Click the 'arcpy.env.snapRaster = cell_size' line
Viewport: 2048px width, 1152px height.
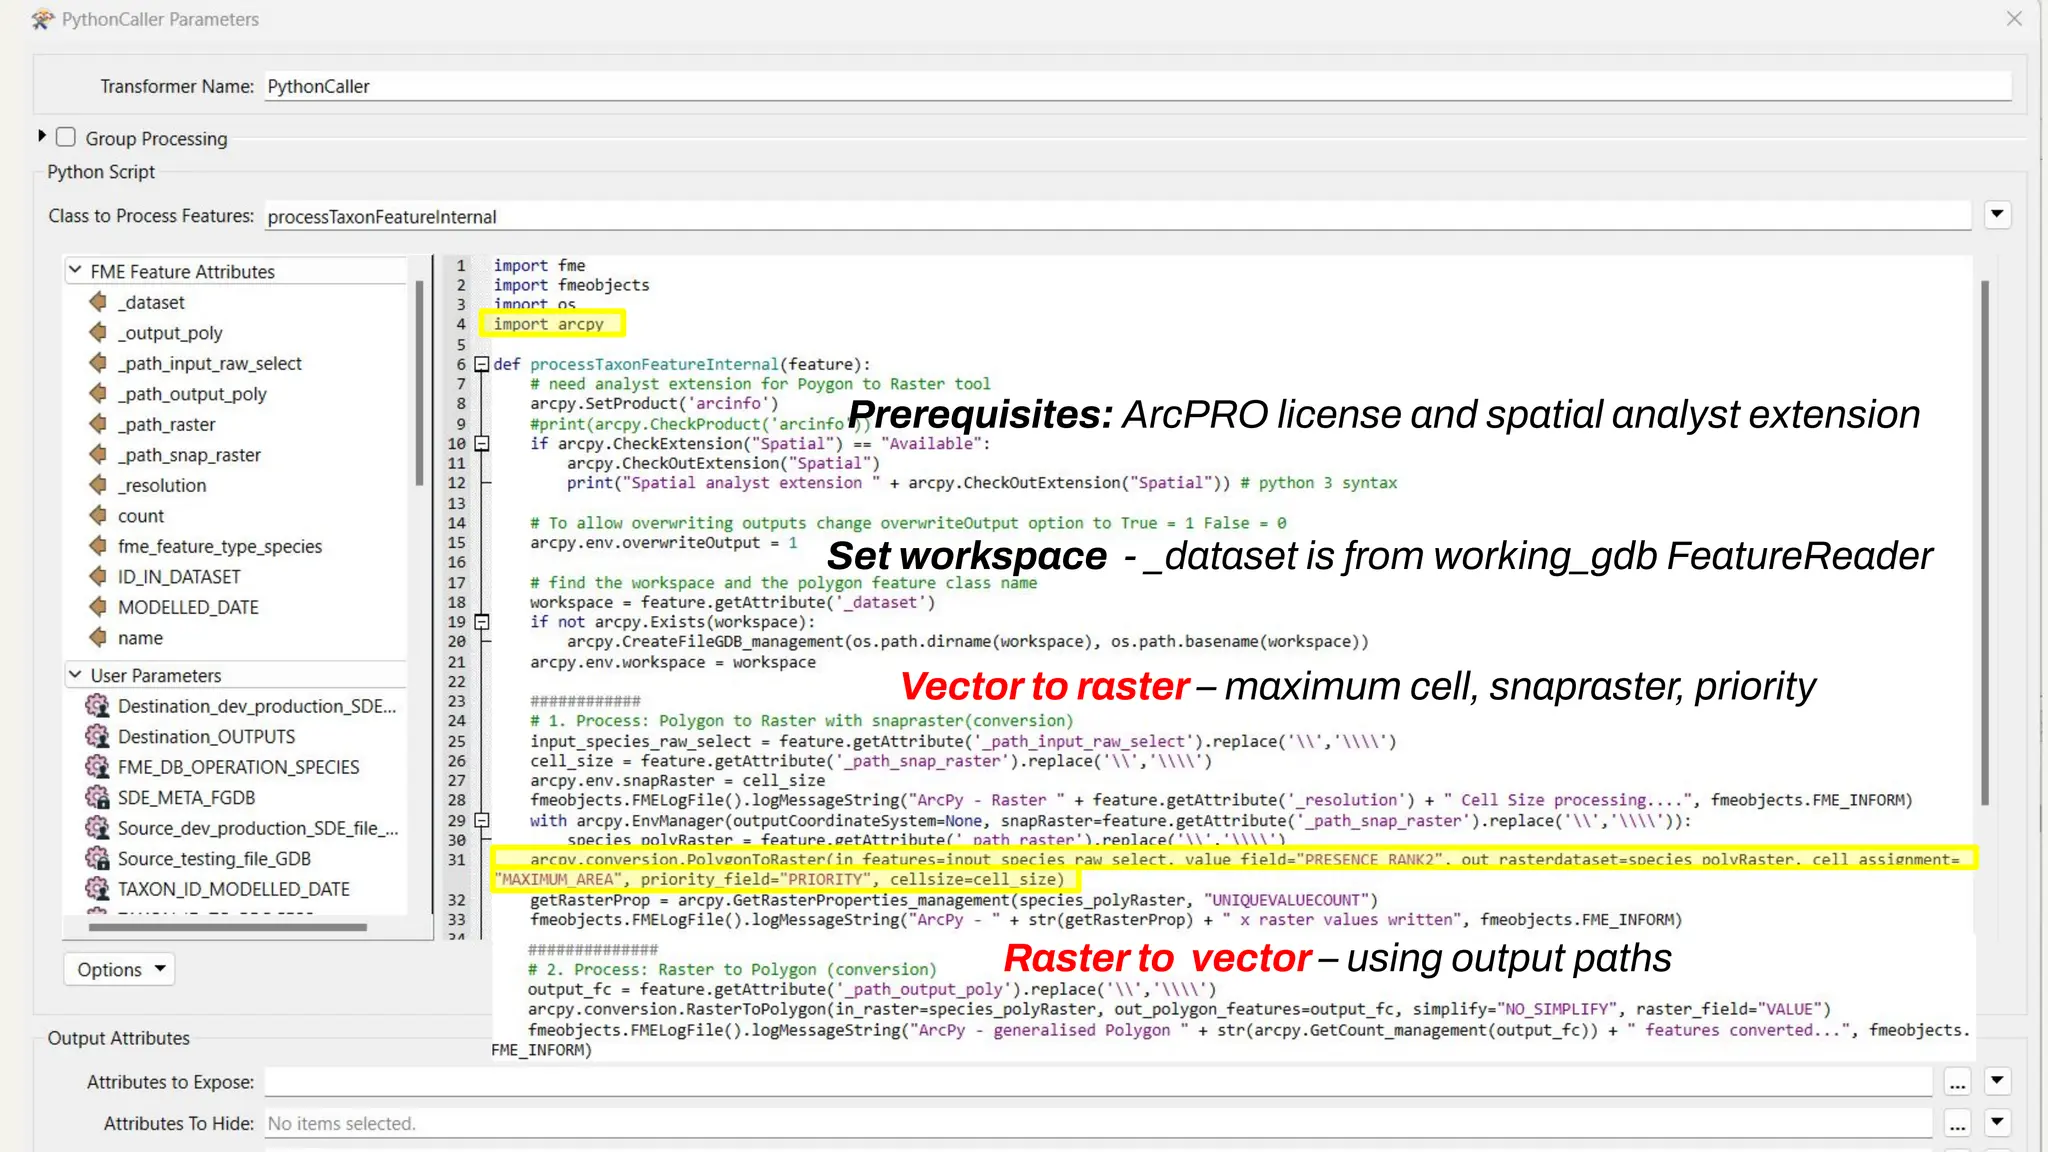[x=678, y=780]
